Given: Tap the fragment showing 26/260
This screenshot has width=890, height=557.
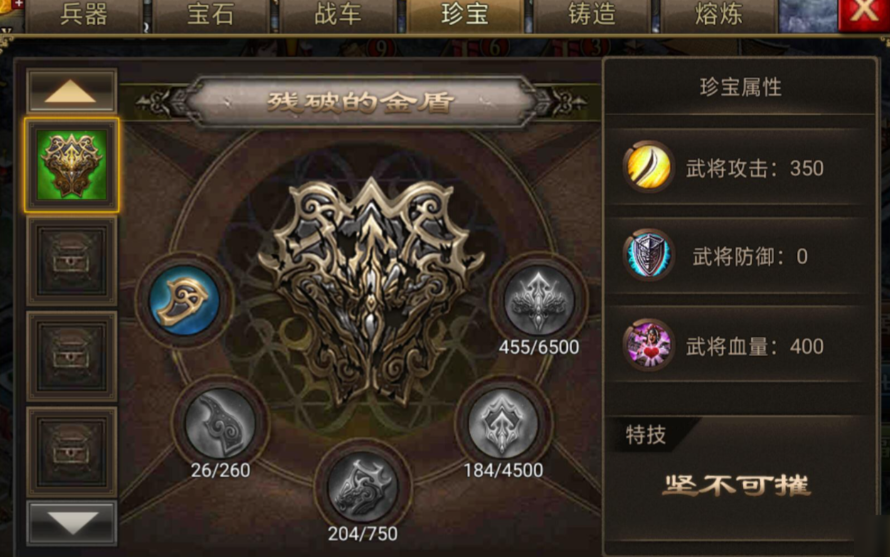Looking at the screenshot, I should 220,423.
